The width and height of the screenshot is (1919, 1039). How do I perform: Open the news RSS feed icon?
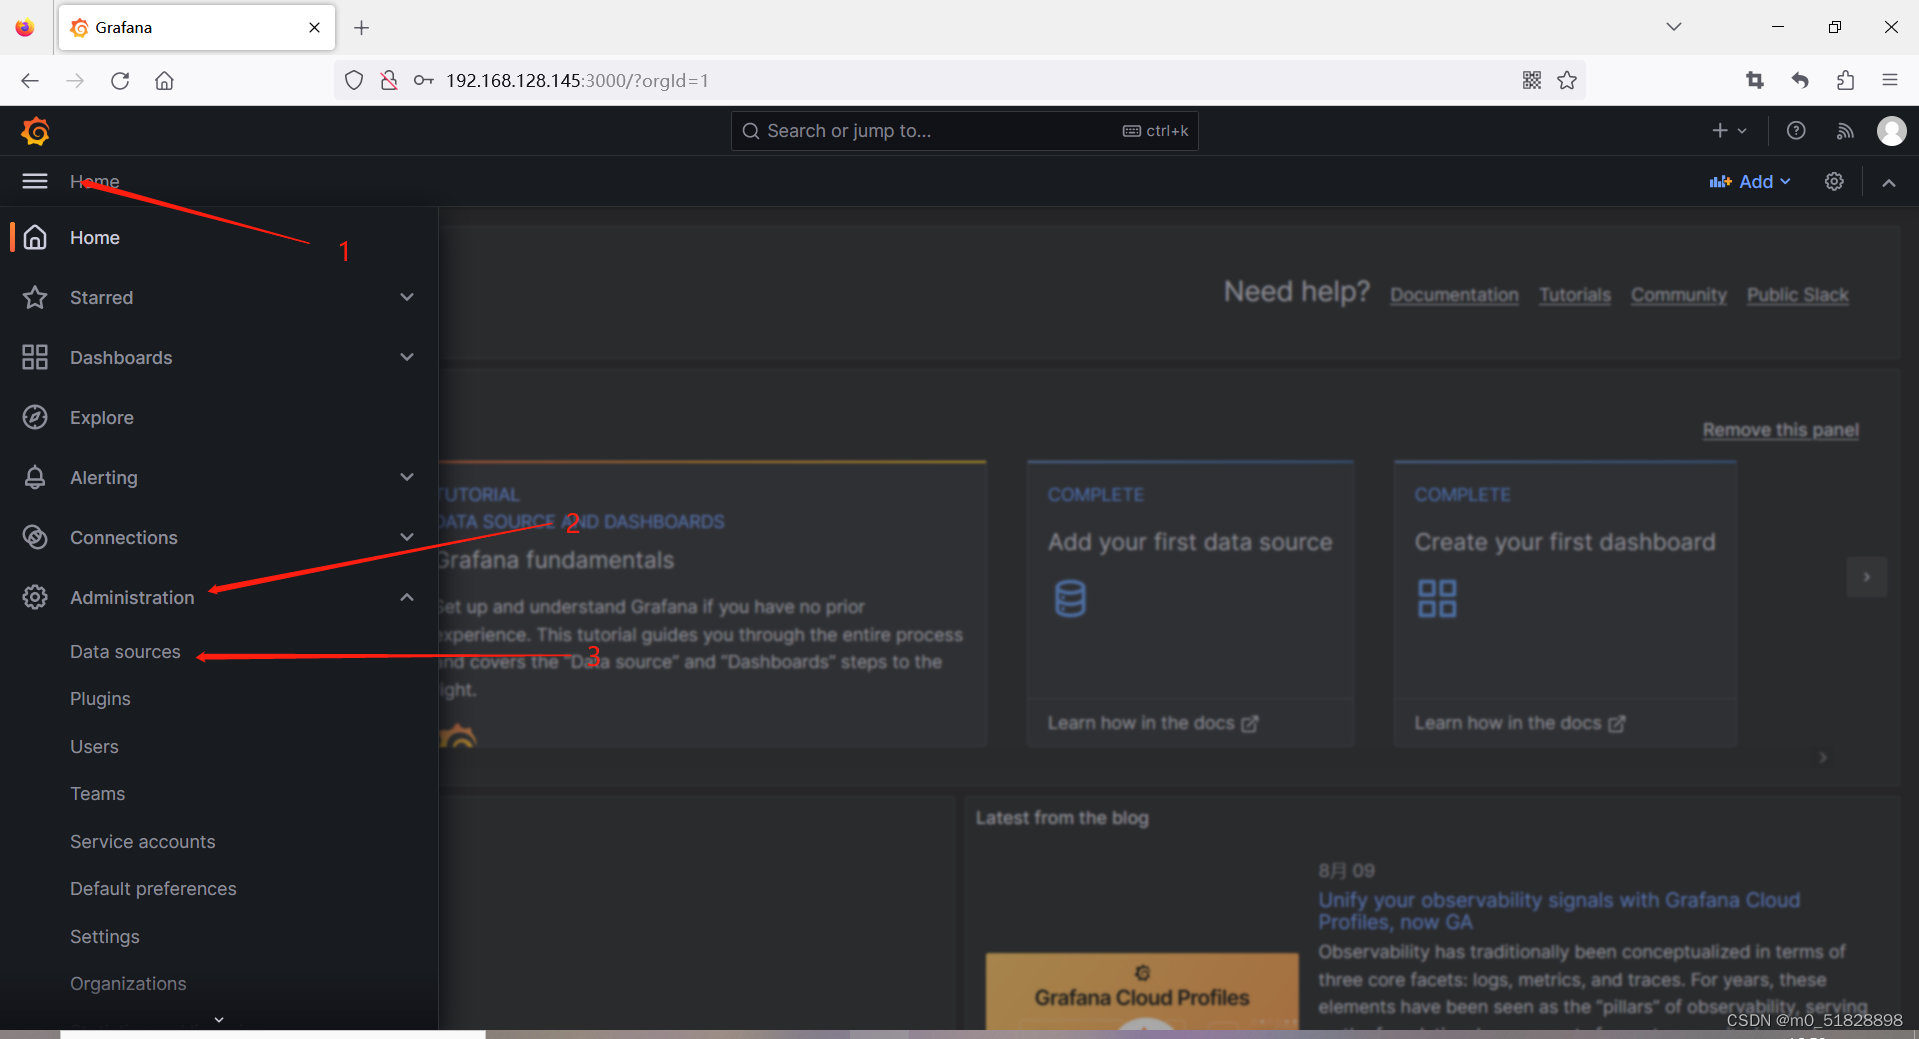click(x=1845, y=131)
